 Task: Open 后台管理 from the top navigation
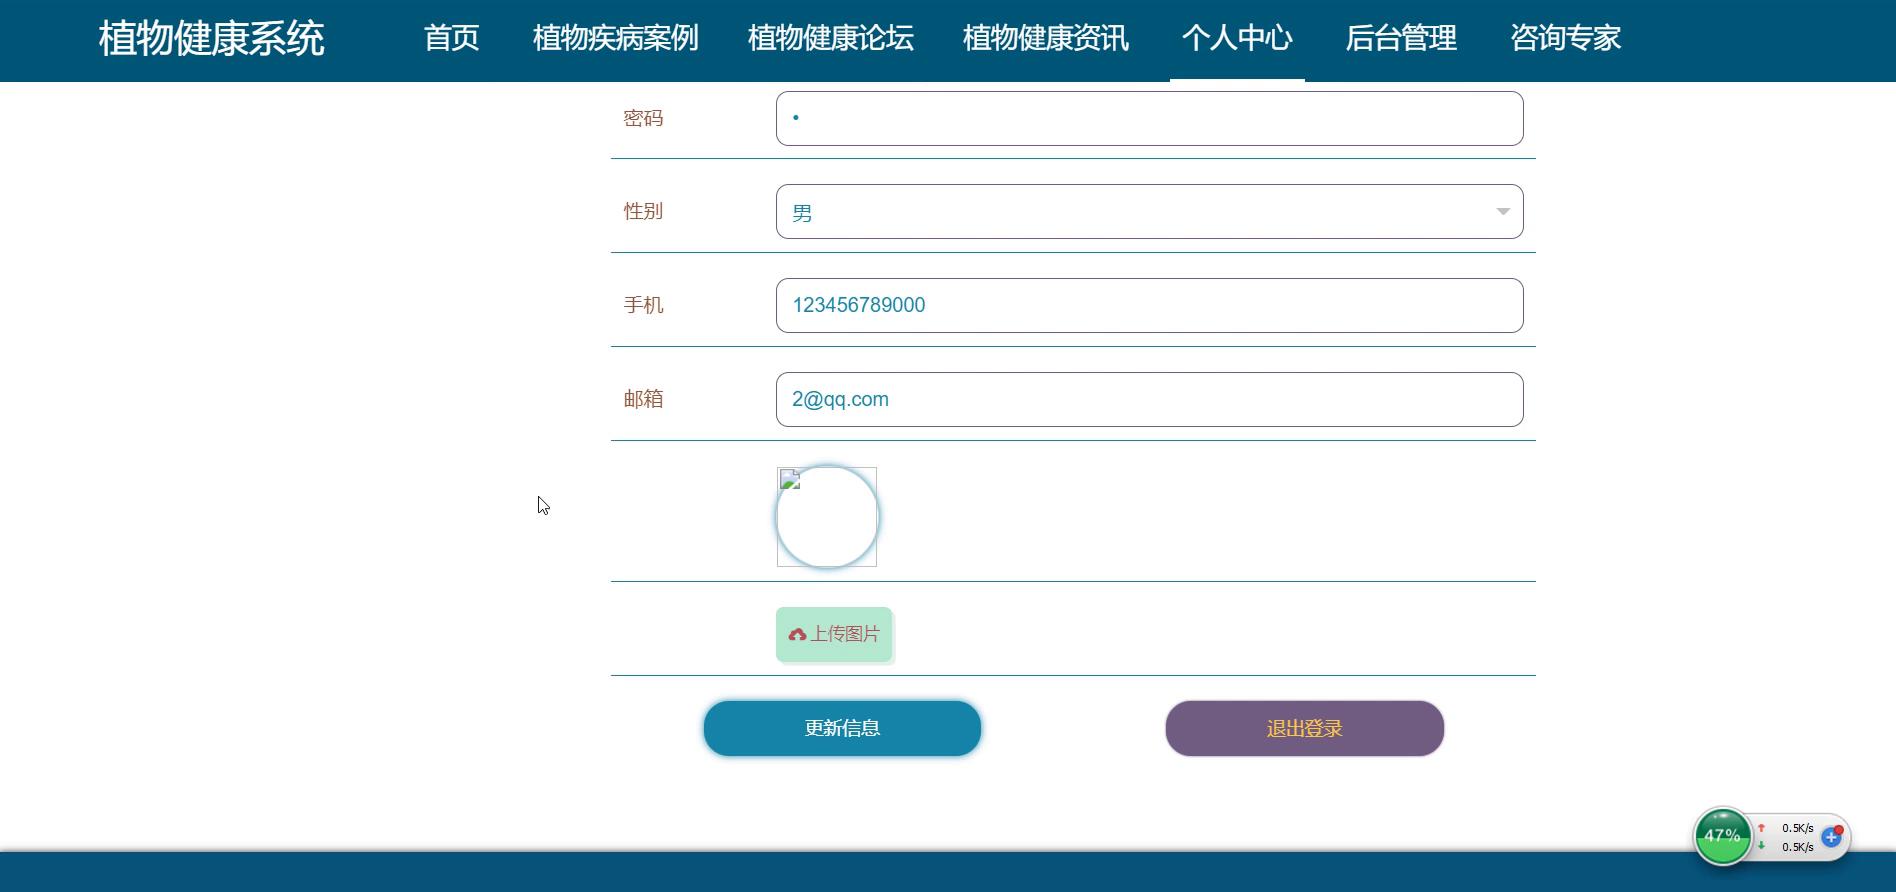click(x=1400, y=39)
